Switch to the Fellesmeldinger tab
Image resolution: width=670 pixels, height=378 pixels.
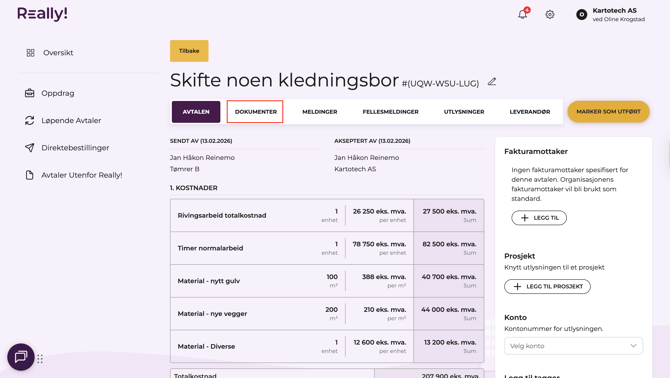tap(391, 112)
